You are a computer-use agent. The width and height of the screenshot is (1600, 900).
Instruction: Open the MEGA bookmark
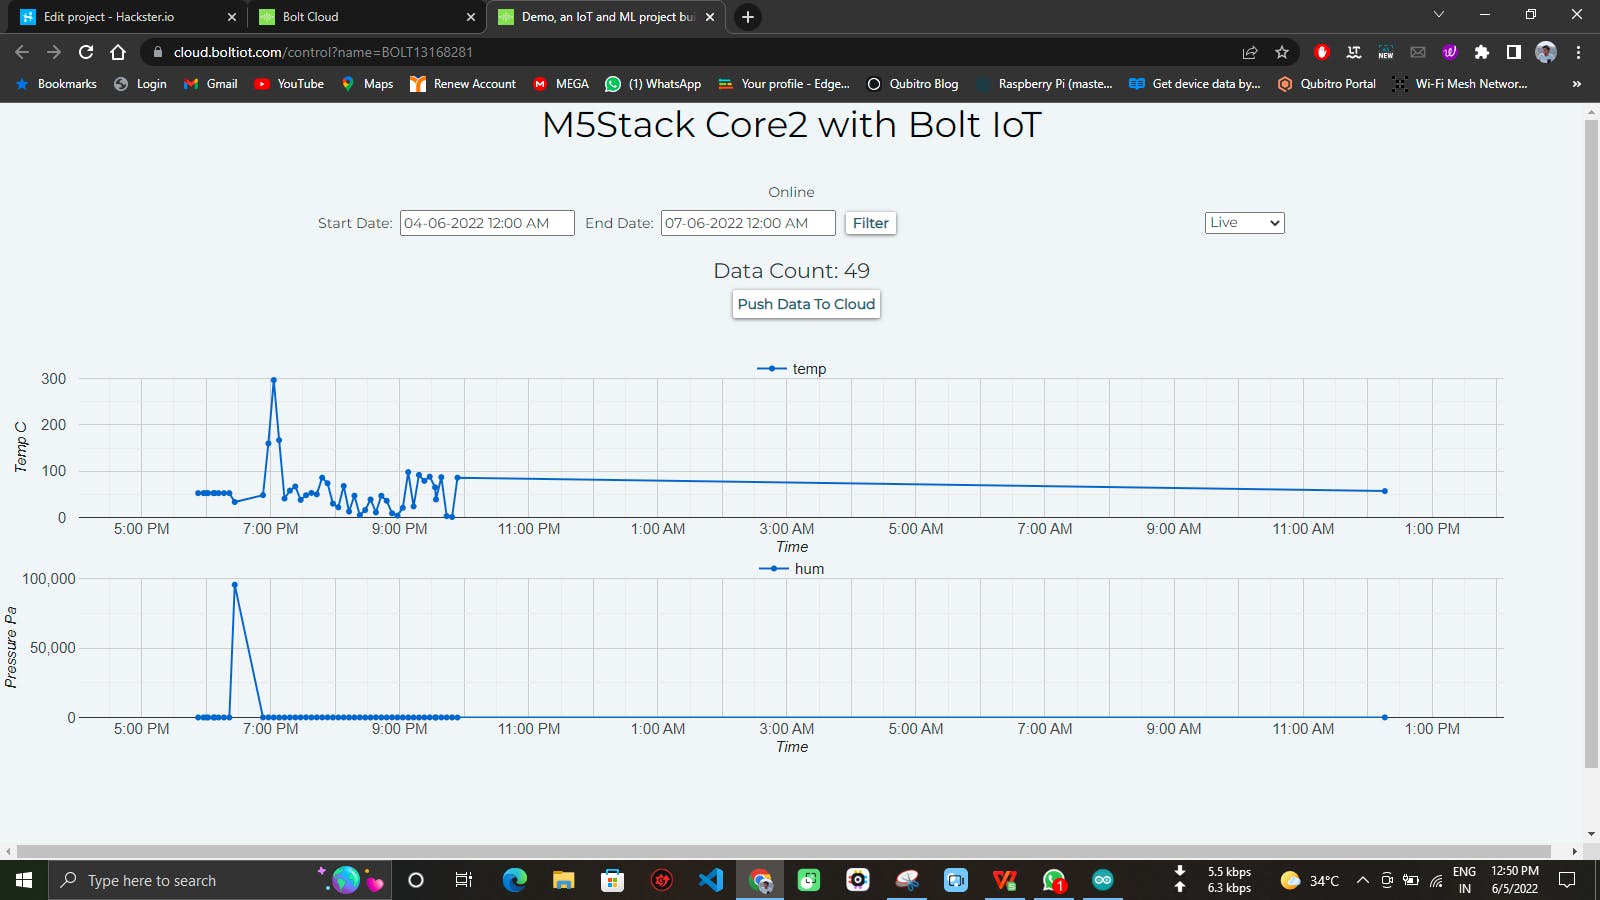point(561,84)
